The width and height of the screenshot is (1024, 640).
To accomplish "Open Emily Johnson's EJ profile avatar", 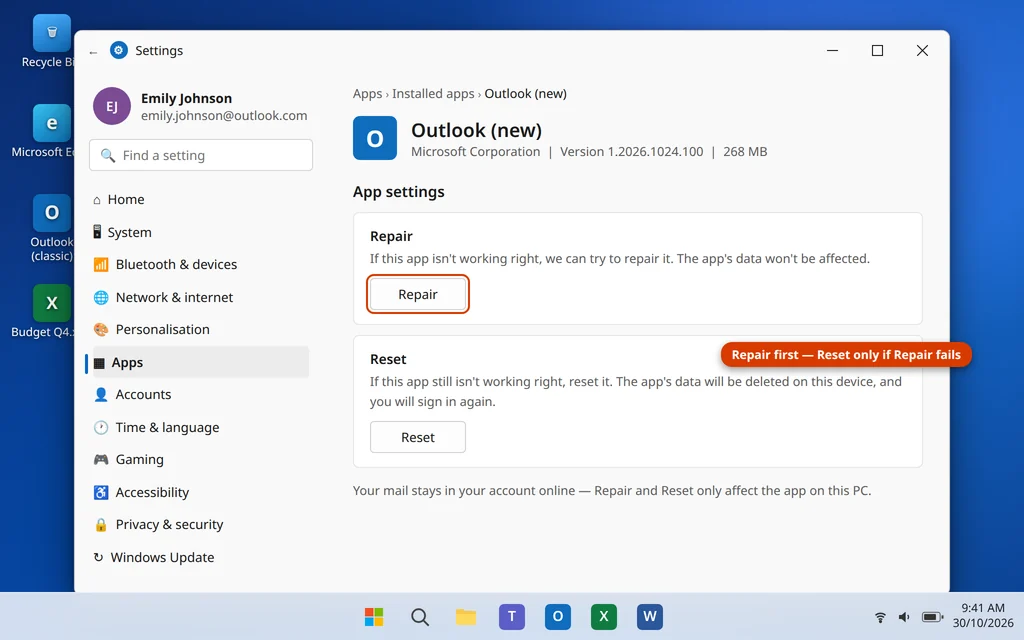I will (112, 106).
